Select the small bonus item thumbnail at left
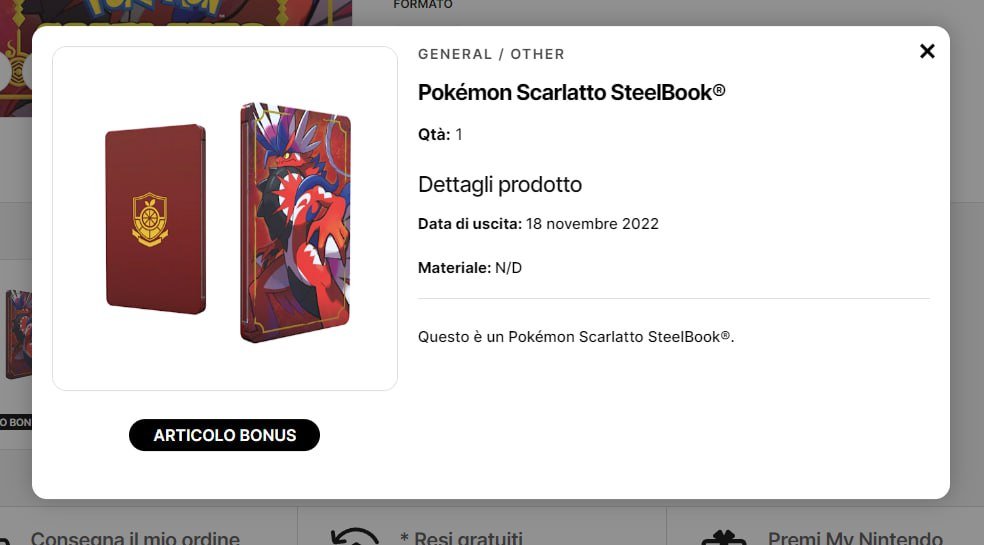984x545 pixels. click(15, 335)
